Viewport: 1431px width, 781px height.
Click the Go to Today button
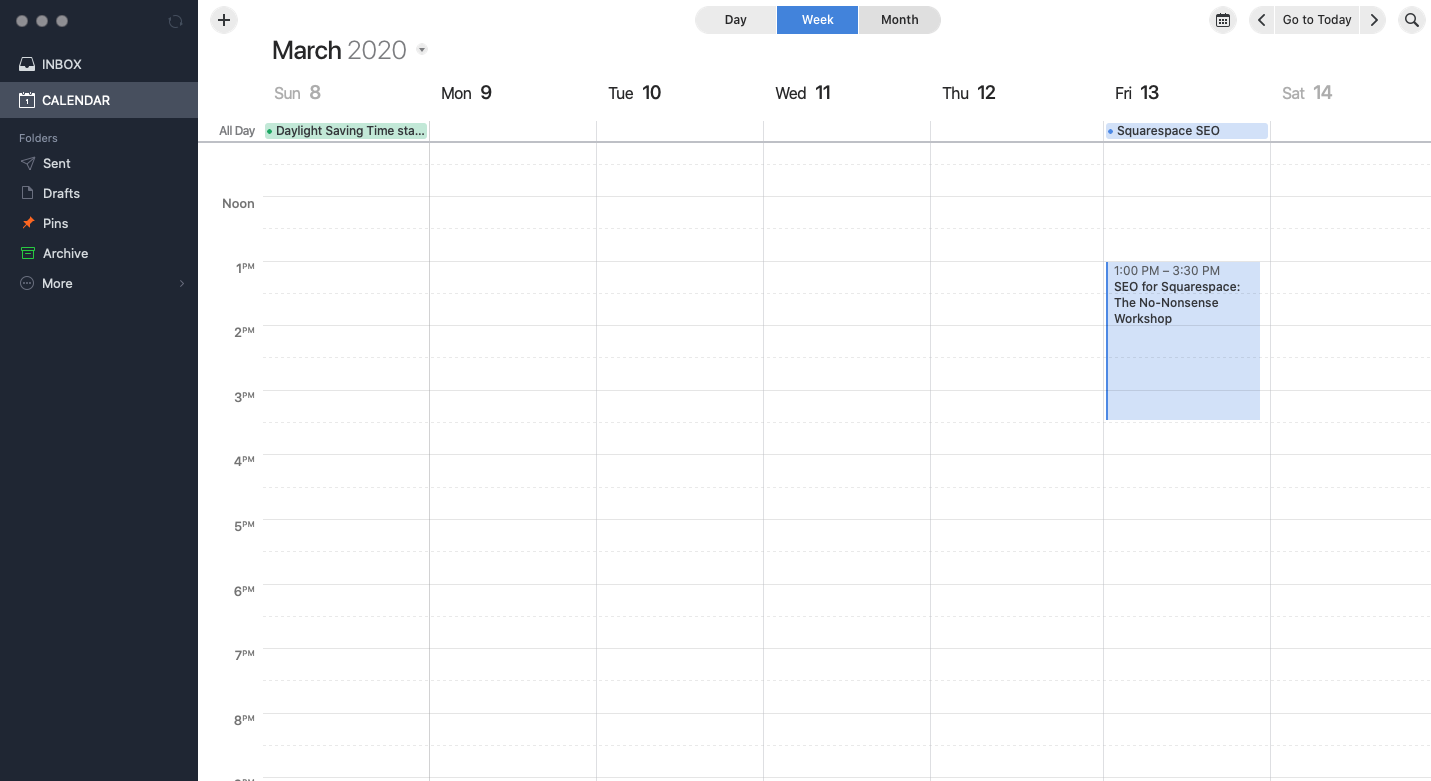[x=1317, y=20]
